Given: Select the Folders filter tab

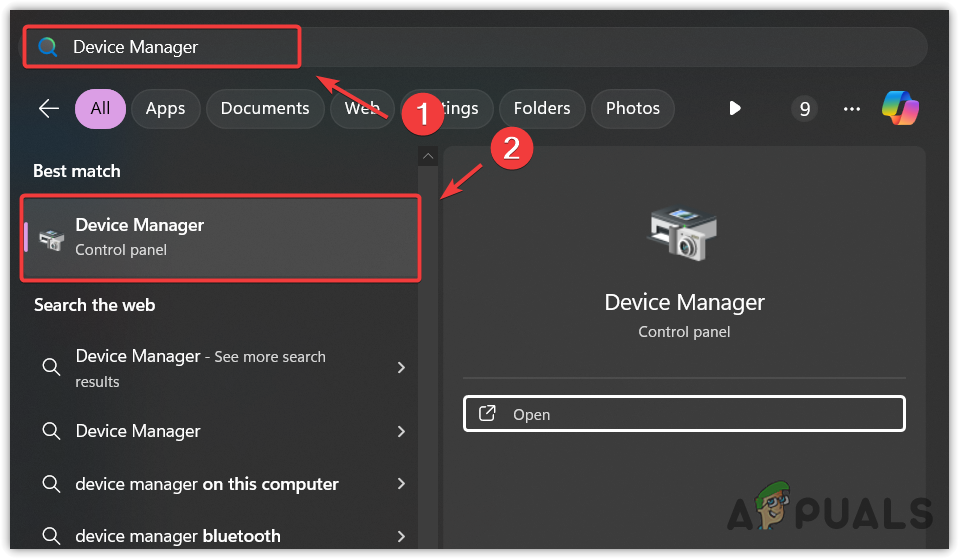Looking at the screenshot, I should click(x=541, y=108).
